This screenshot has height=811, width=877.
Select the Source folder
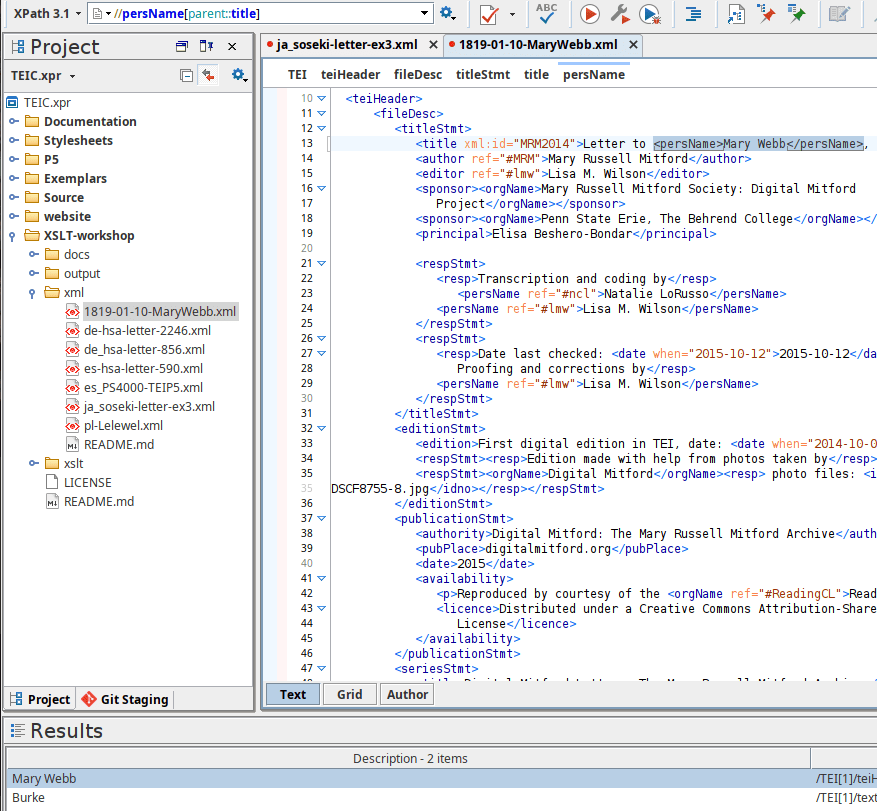pyautogui.click(x=64, y=197)
